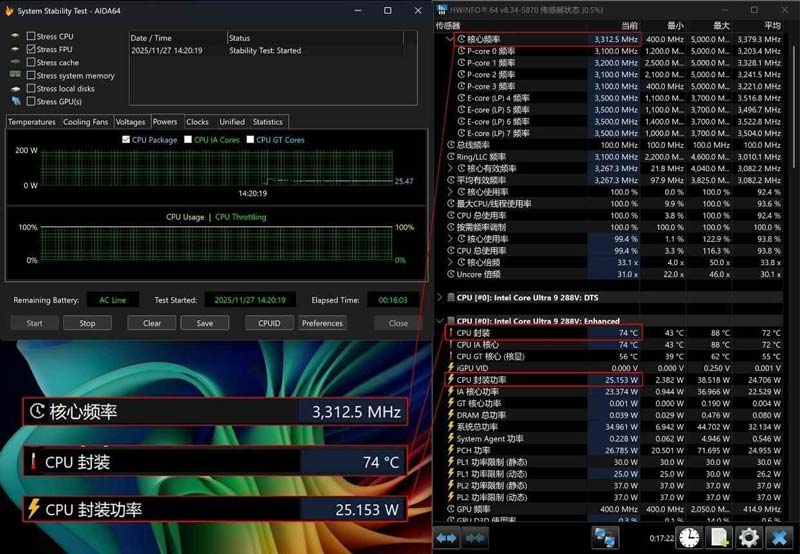Viewport: 800px width, 554px height.
Task: Collapse the 核心频率 sensor tree row
Action: [x=450, y=40]
